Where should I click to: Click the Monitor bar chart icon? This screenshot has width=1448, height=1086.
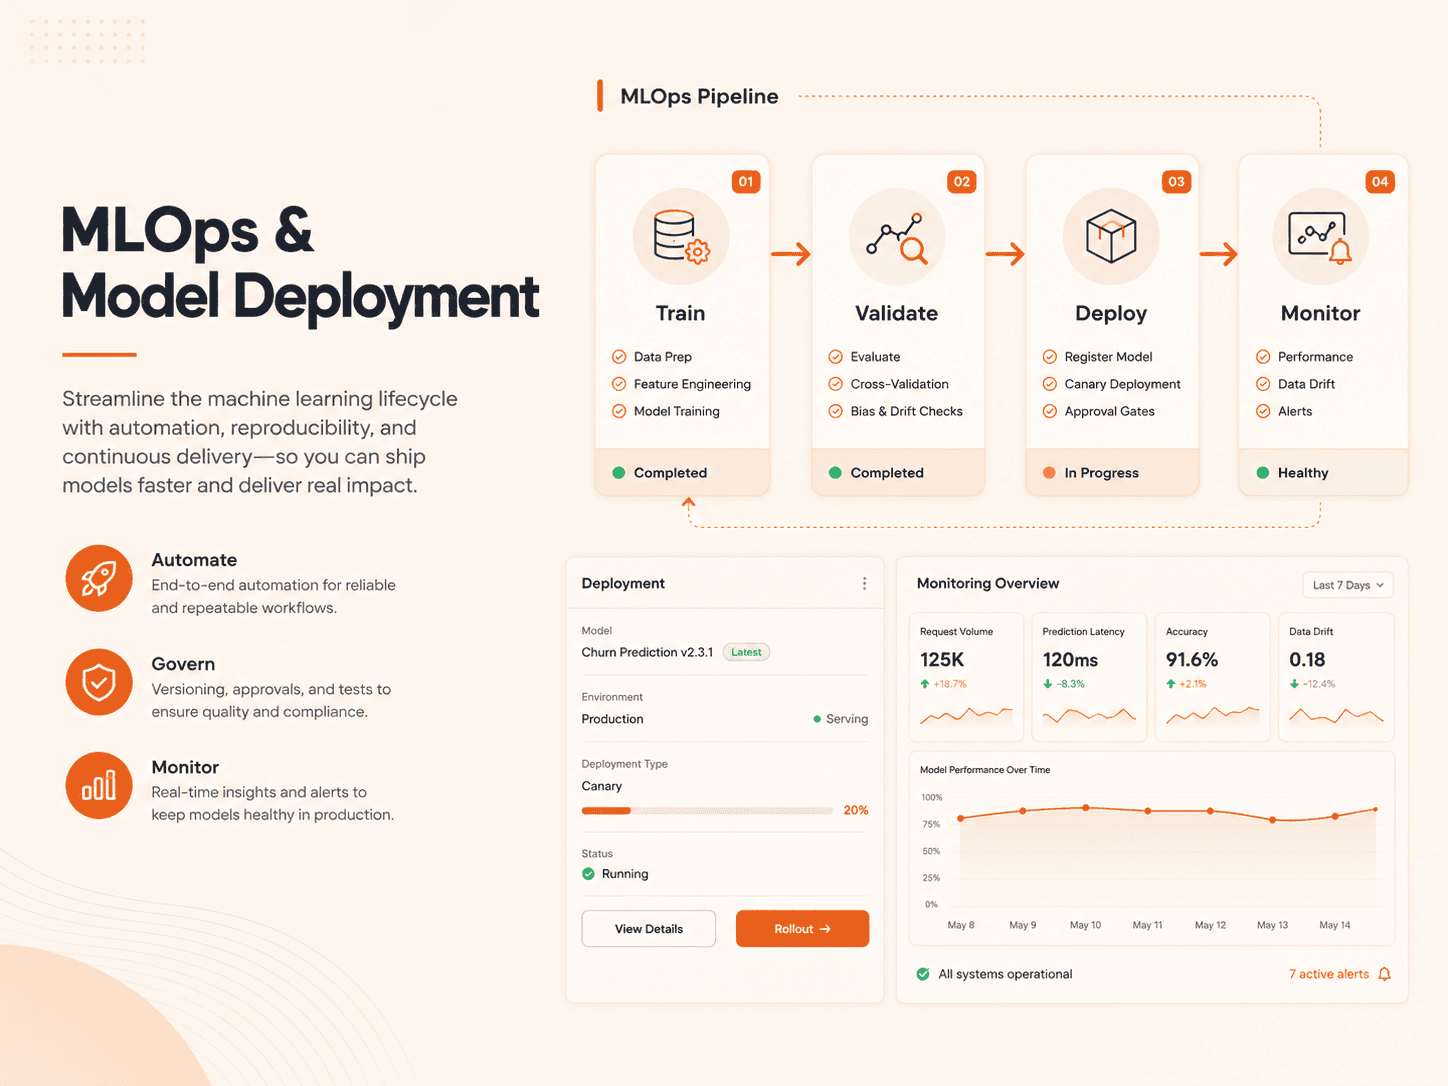tap(99, 785)
